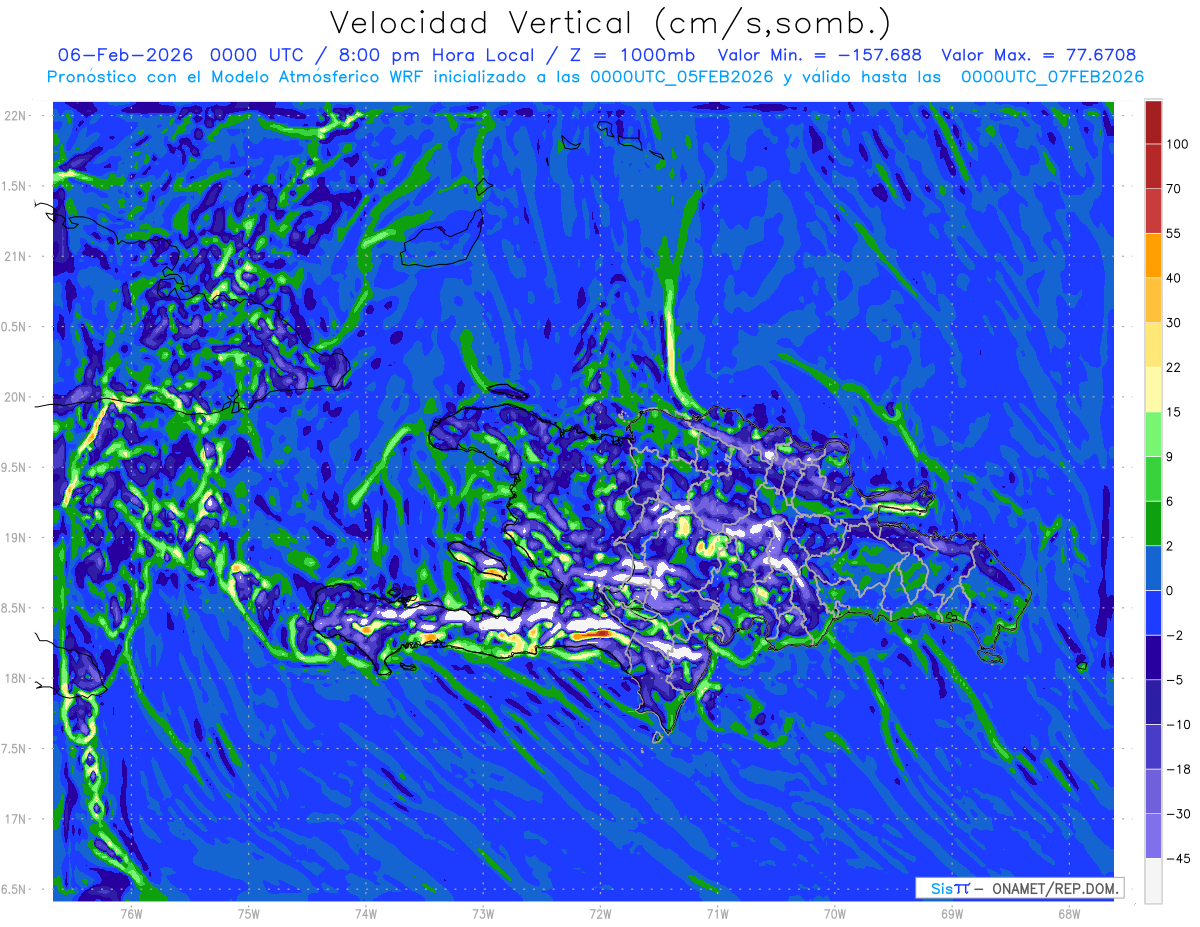Select the pale yellow swatch between 15 and 22
This screenshot has width=1200, height=927.
(1154, 389)
